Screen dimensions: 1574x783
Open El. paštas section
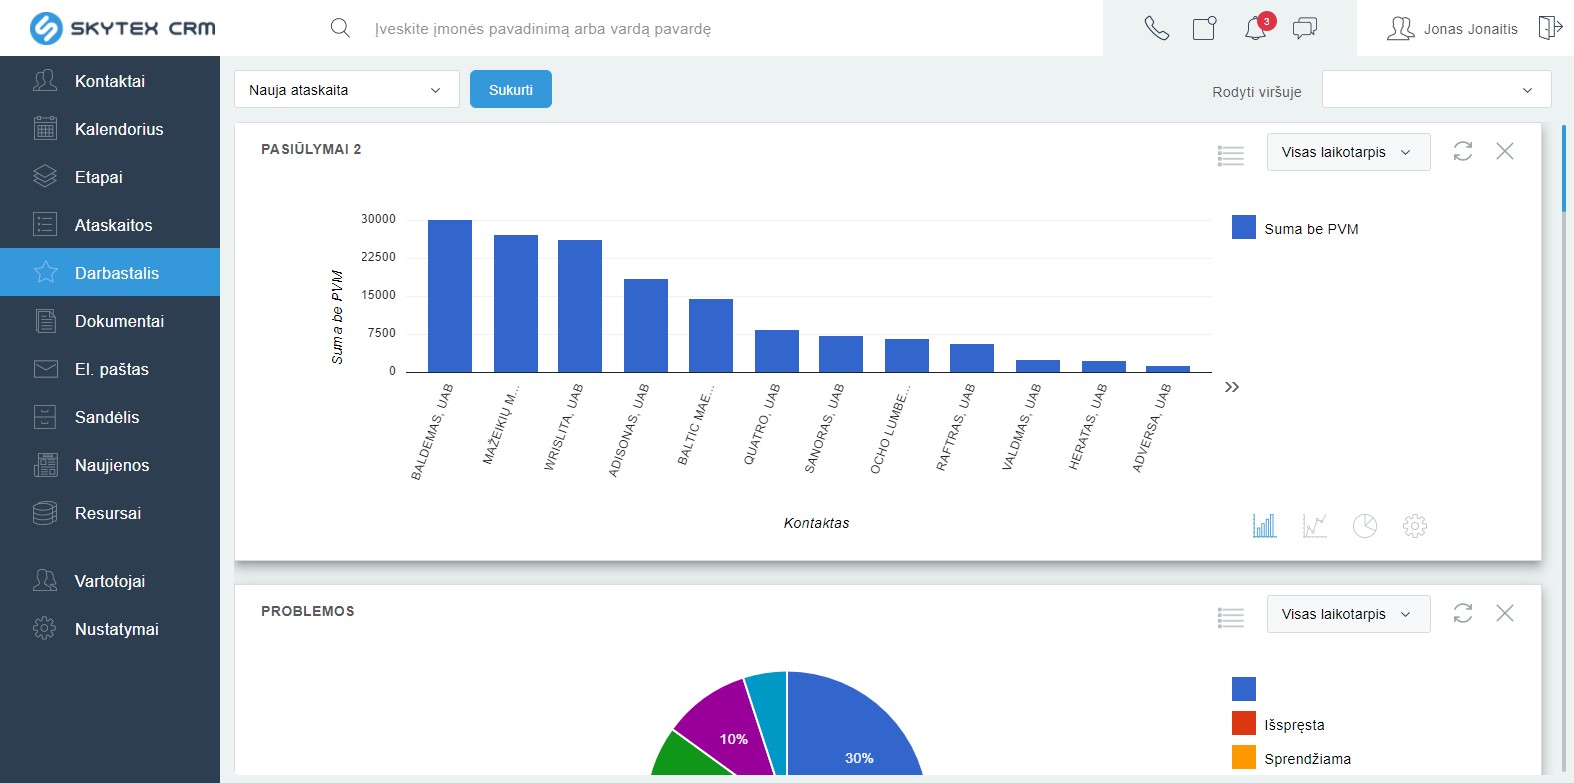110,369
